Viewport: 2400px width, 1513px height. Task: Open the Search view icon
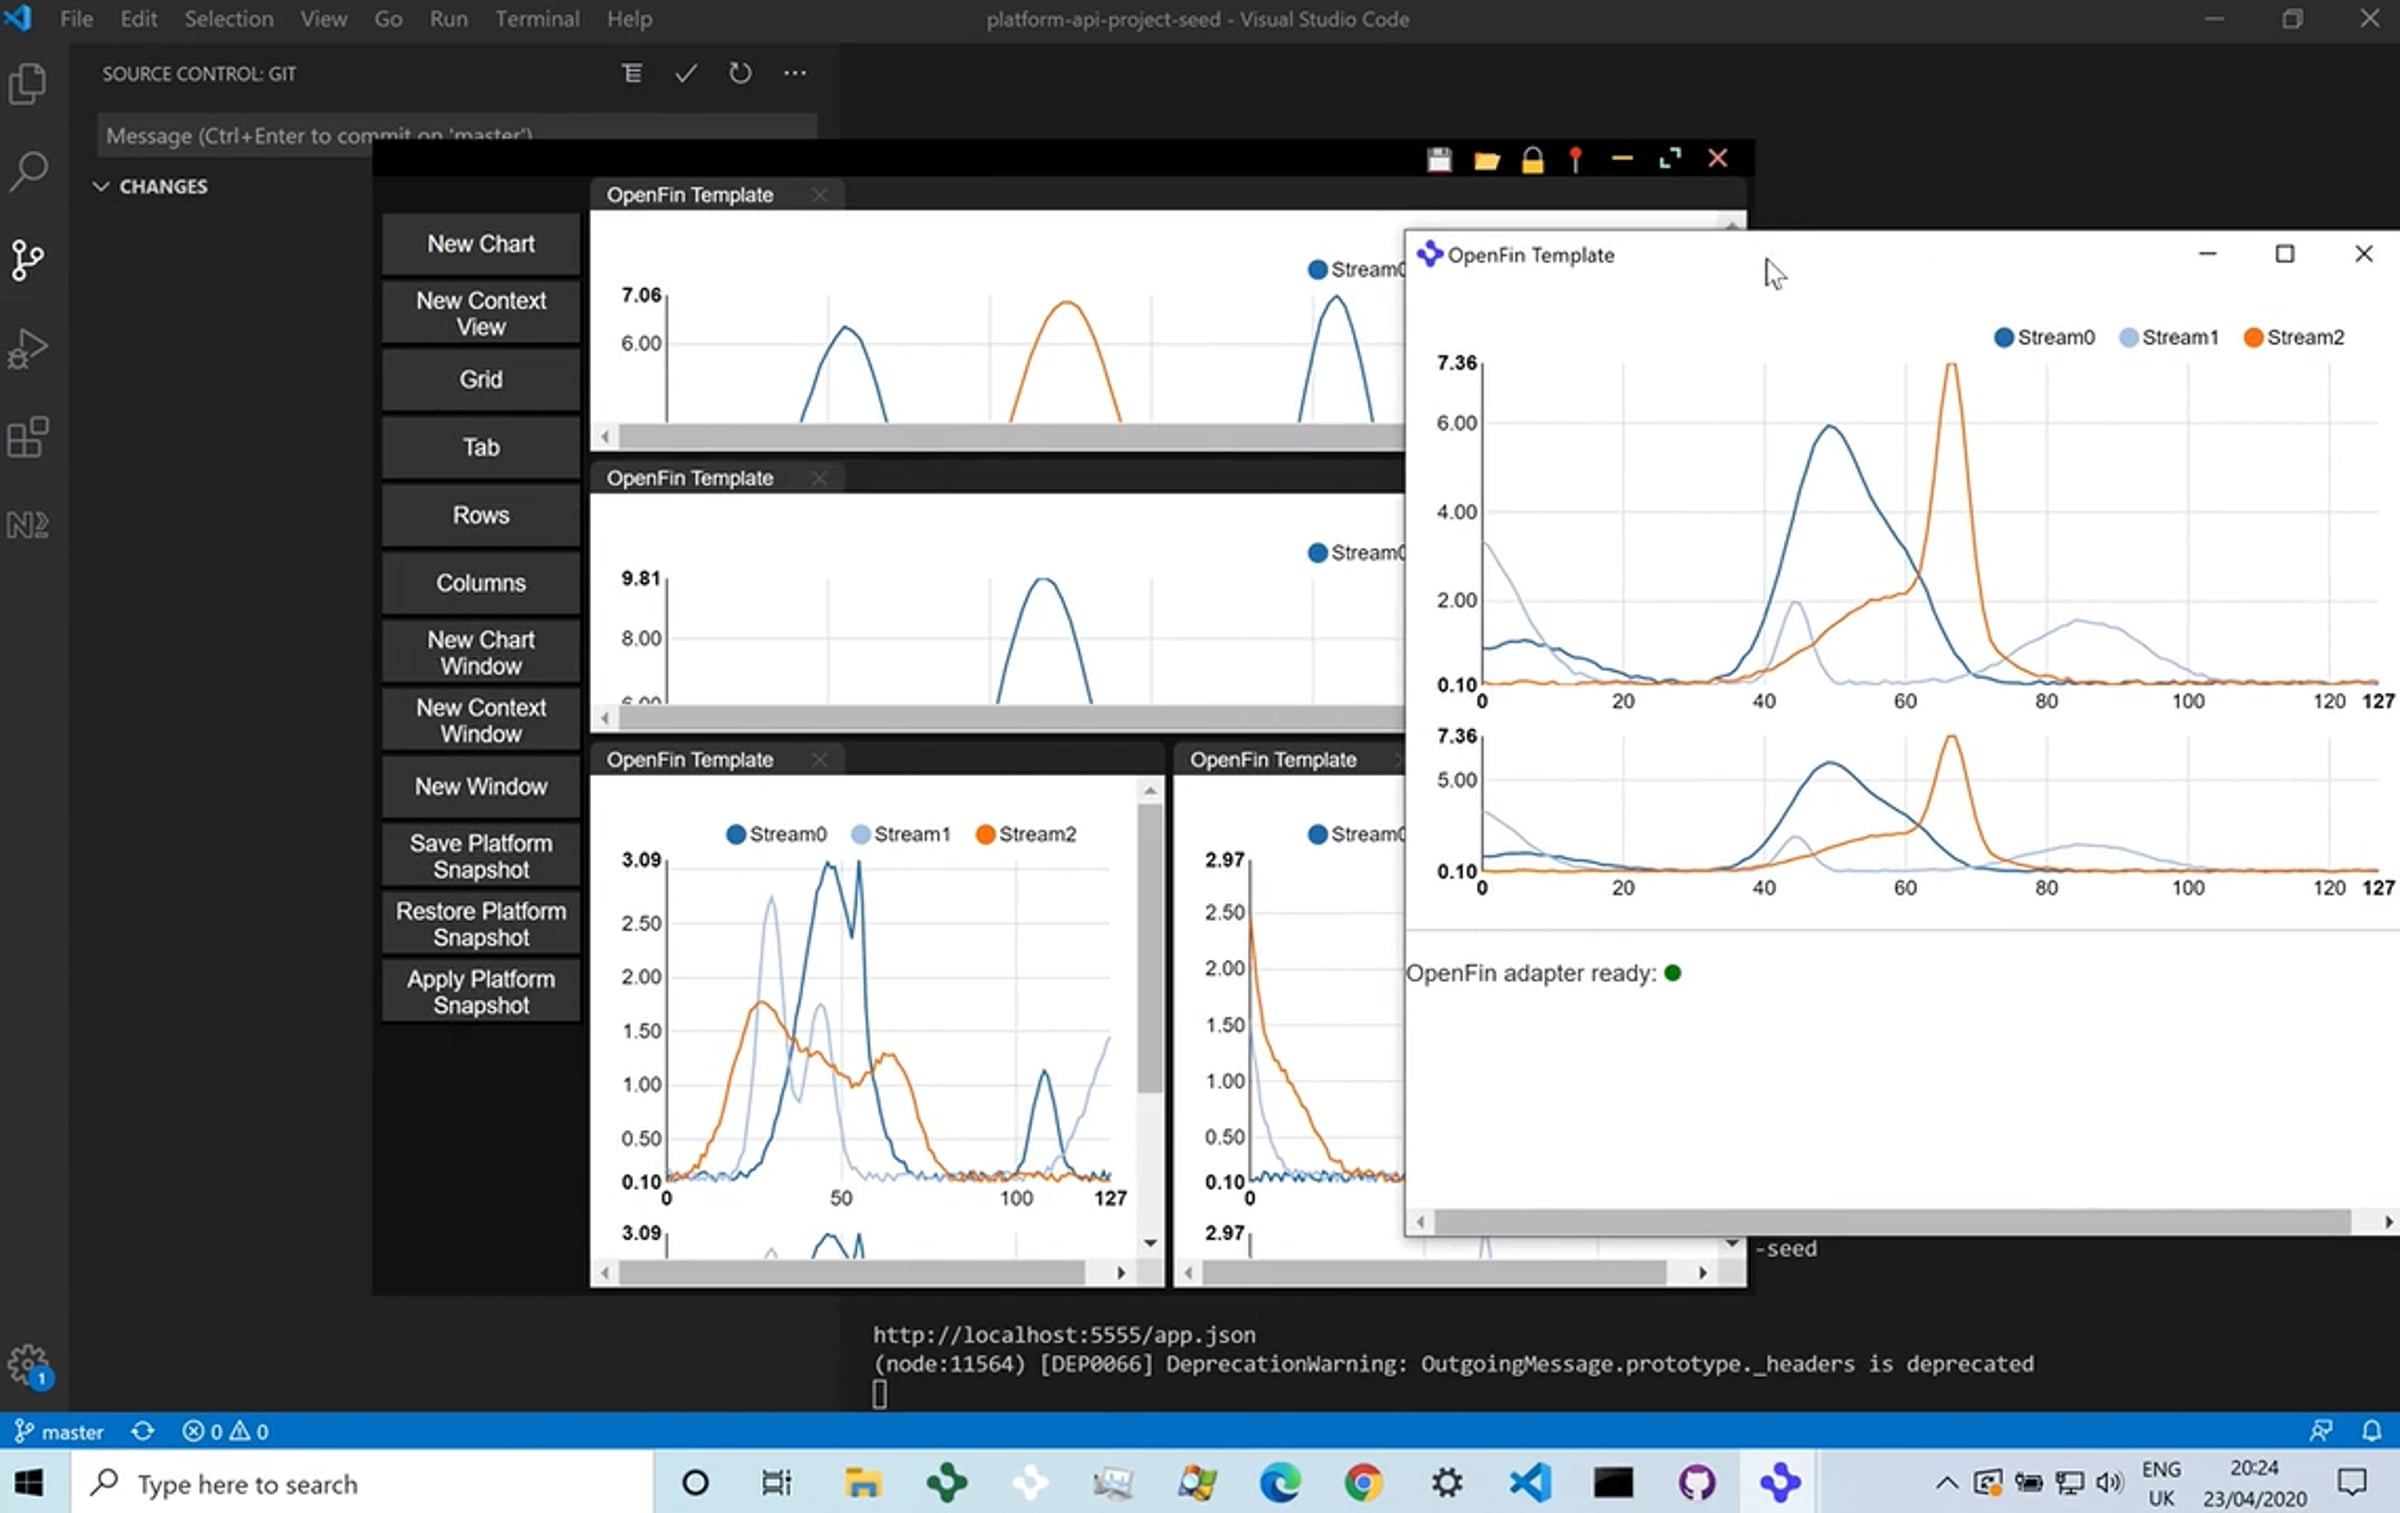tap(28, 171)
